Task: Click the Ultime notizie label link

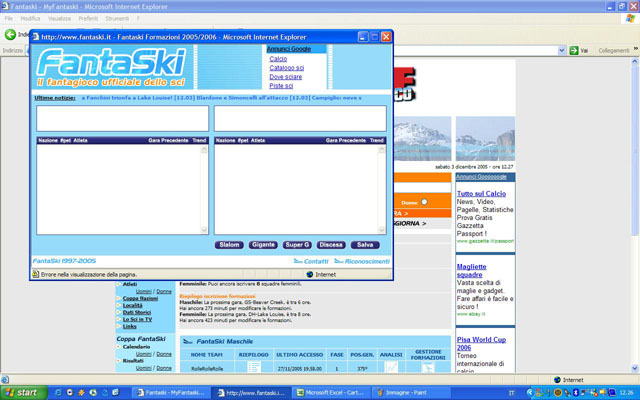Action: [55, 98]
